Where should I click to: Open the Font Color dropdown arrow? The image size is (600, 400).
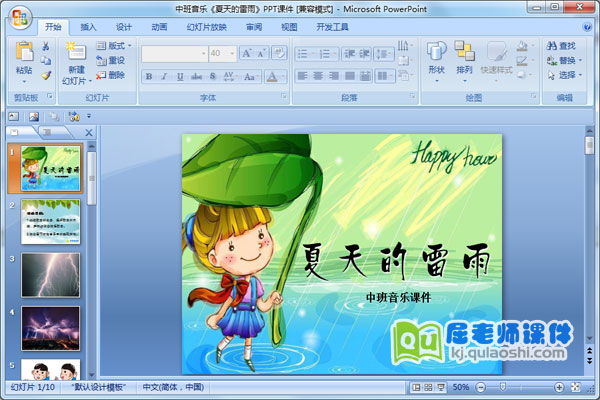pyautogui.click(x=283, y=77)
